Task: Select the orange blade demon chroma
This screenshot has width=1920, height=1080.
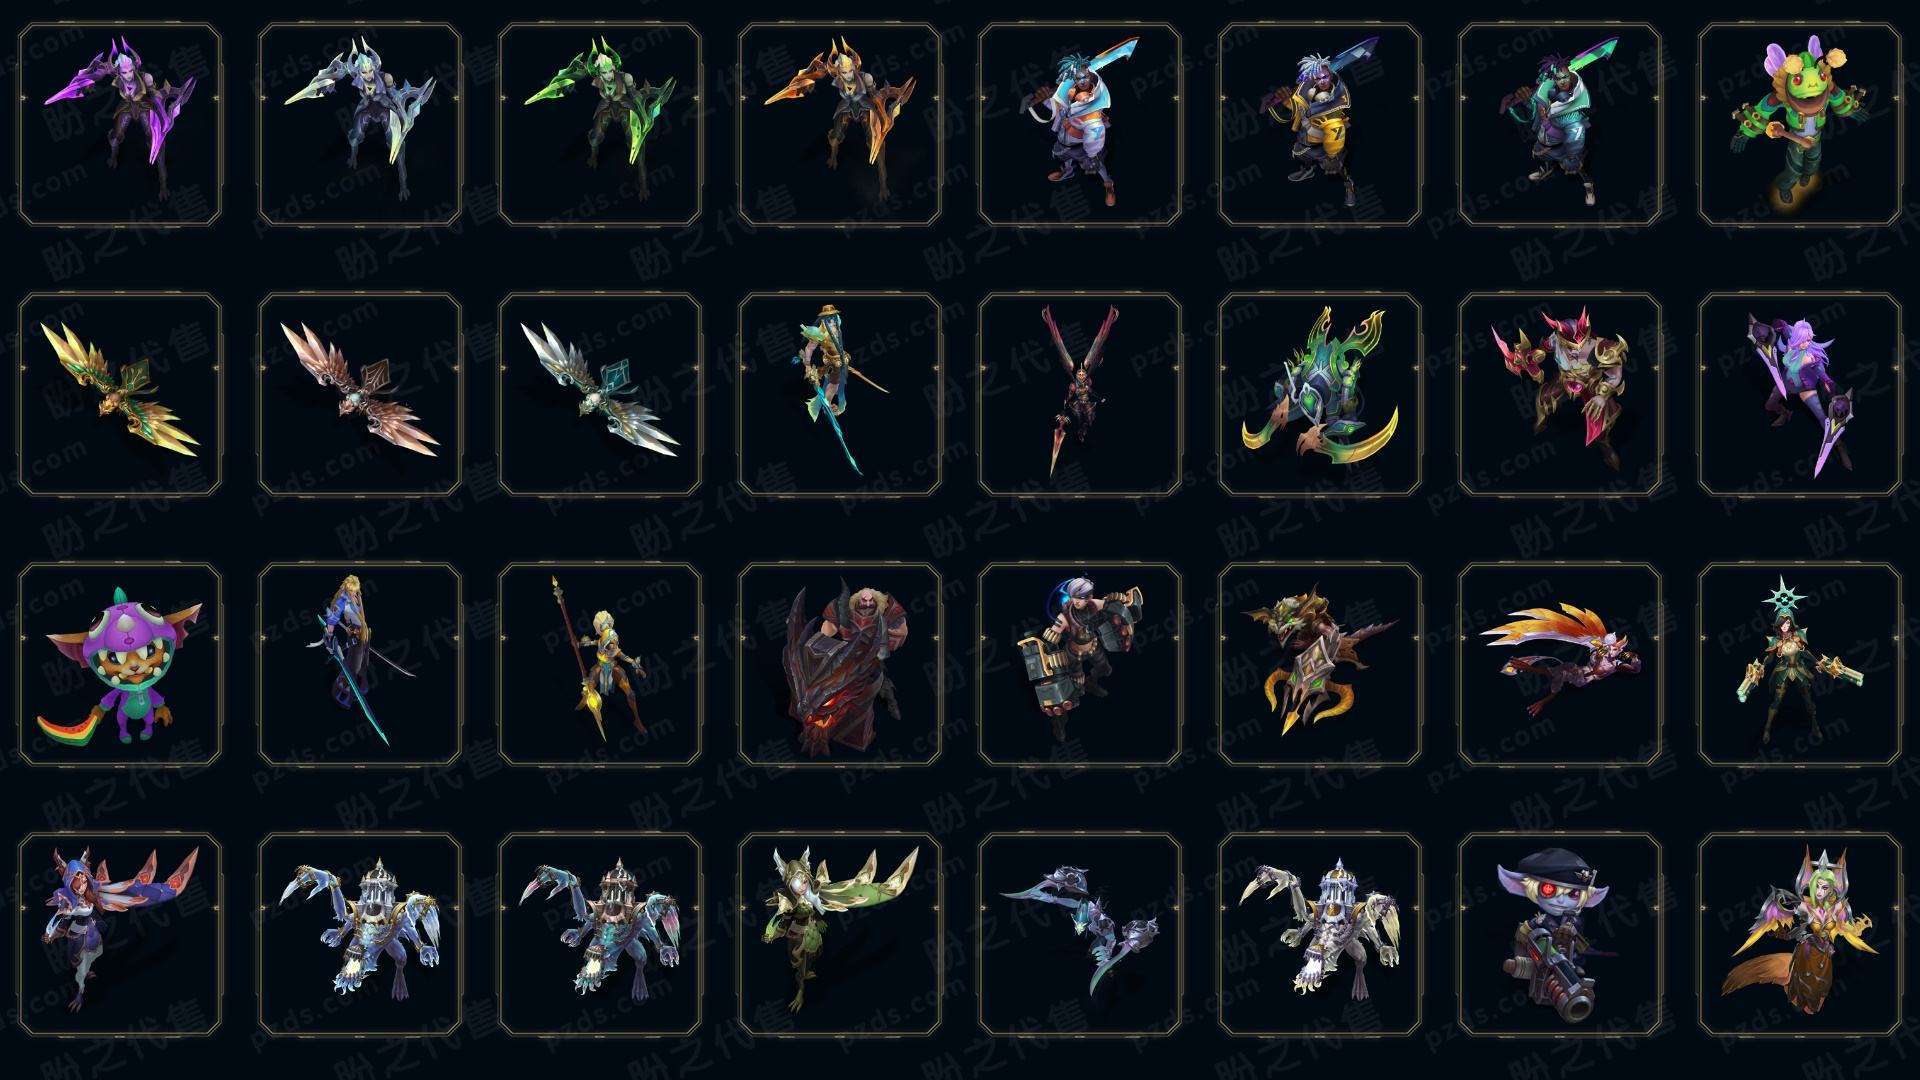Action: (840, 125)
